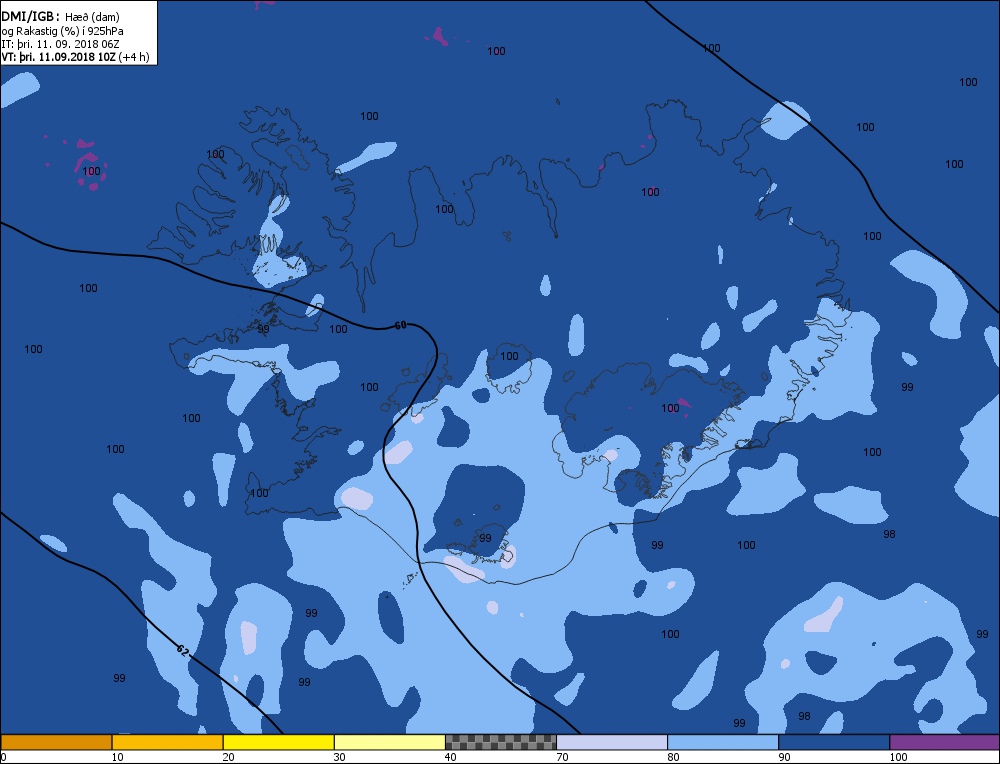Pick the lavender 70–80 legend swatch
The height and width of the screenshot is (764, 1000).
[612, 742]
